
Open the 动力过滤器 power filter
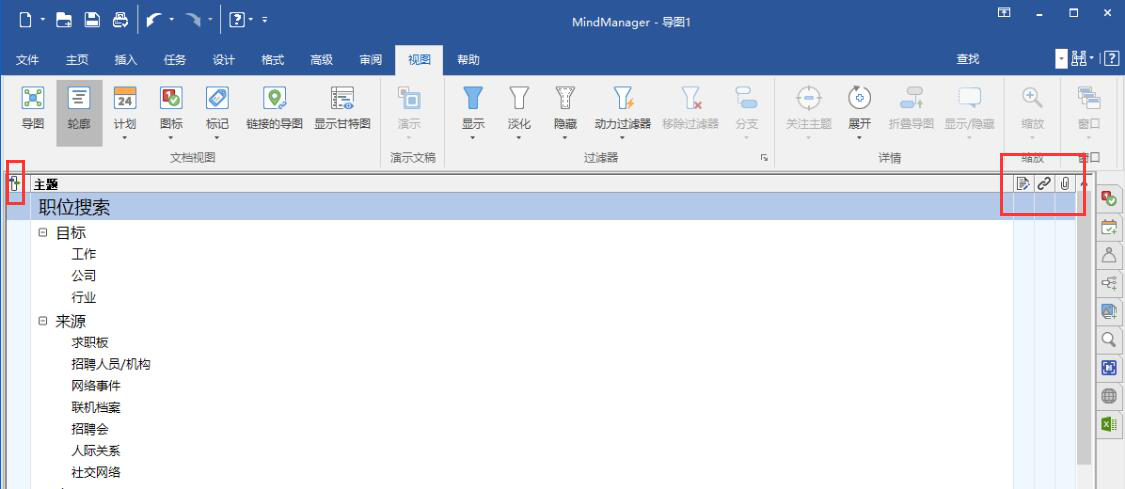pyautogui.click(x=622, y=108)
